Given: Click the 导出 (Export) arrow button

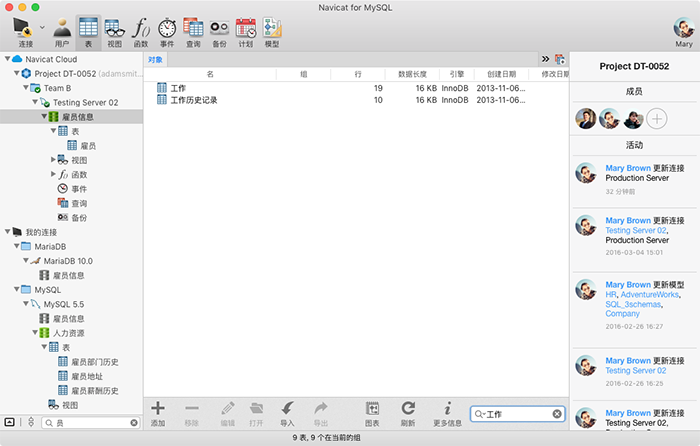Looking at the screenshot, I should pyautogui.click(x=321, y=414).
